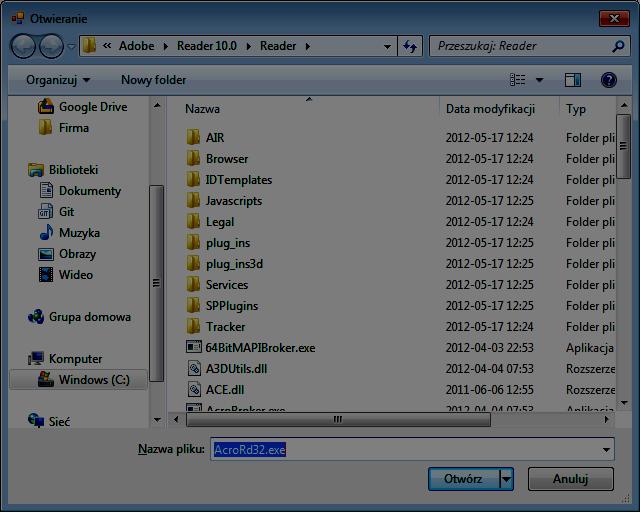
Task: Click the Aplikacja type of 64BitMAPIBroker.exe
Action: (589, 347)
